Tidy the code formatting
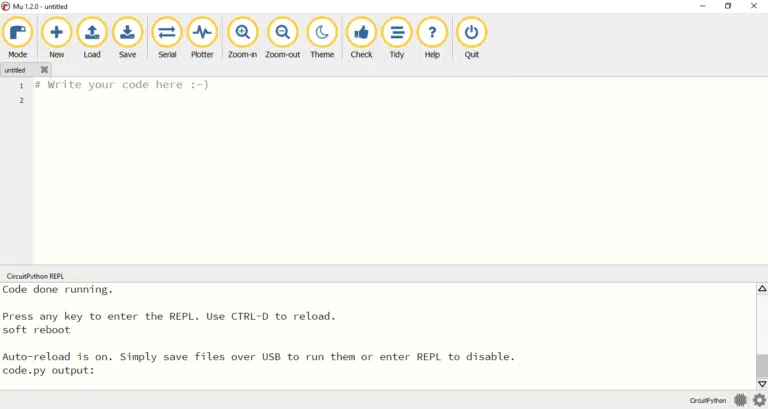This screenshot has height=409, width=768. (397, 38)
